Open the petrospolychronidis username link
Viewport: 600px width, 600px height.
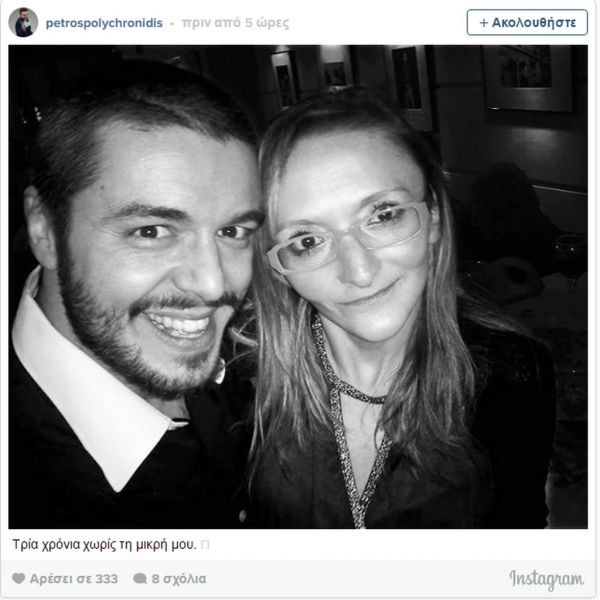click(104, 23)
